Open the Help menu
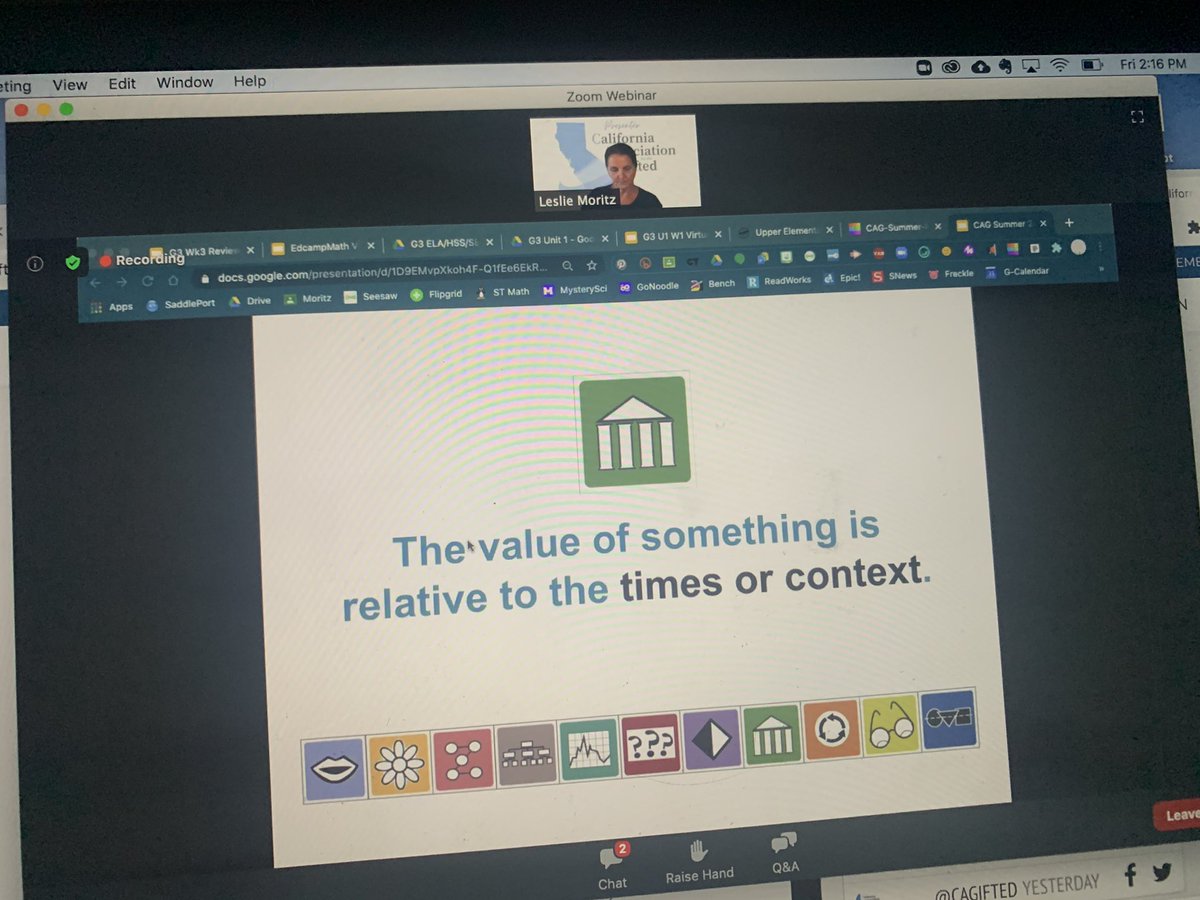Screen dimensions: 1200x900 250,81
